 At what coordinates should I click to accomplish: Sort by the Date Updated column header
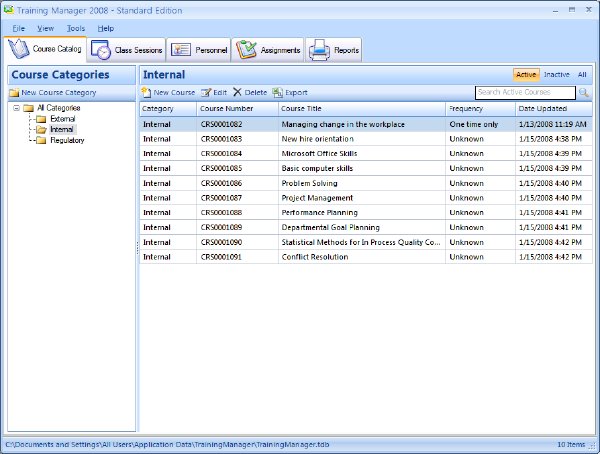point(554,109)
